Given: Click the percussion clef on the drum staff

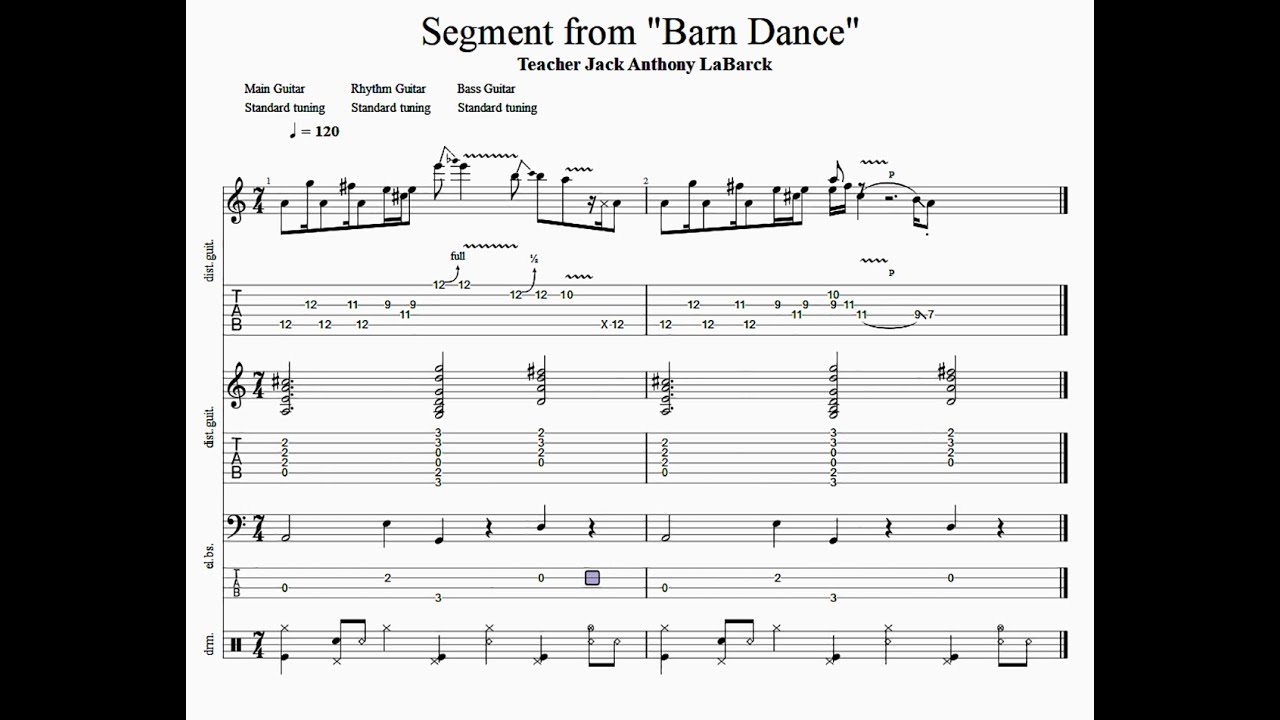Looking at the screenshot, I should coord(236,644).
